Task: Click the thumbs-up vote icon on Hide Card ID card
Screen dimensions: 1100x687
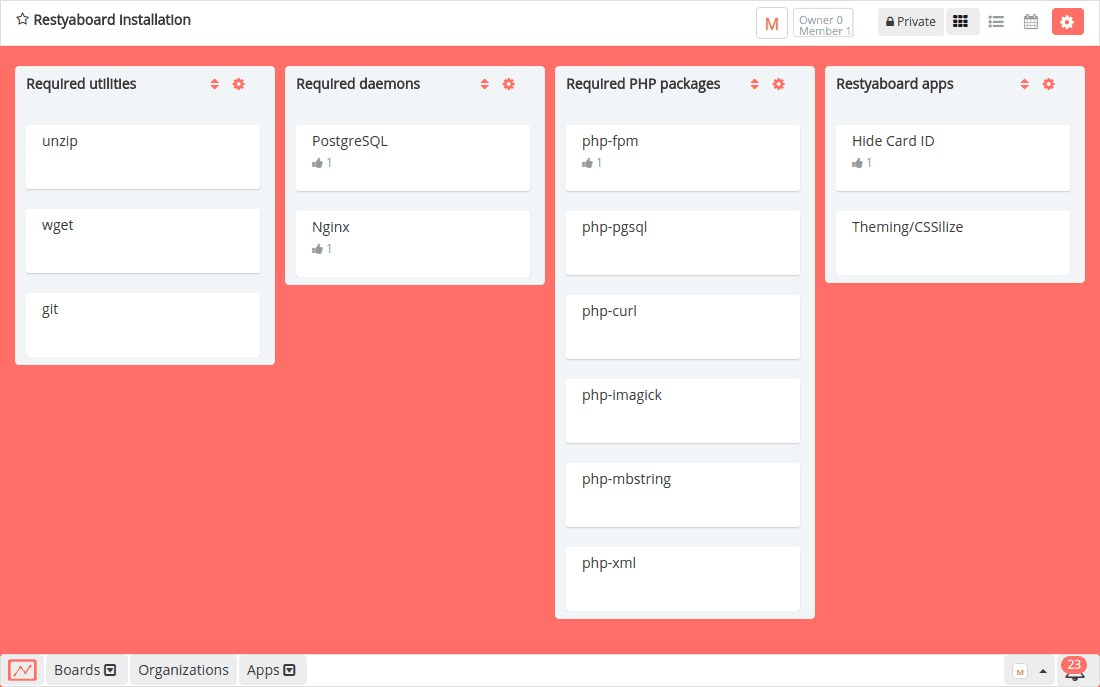Action: 858,163
